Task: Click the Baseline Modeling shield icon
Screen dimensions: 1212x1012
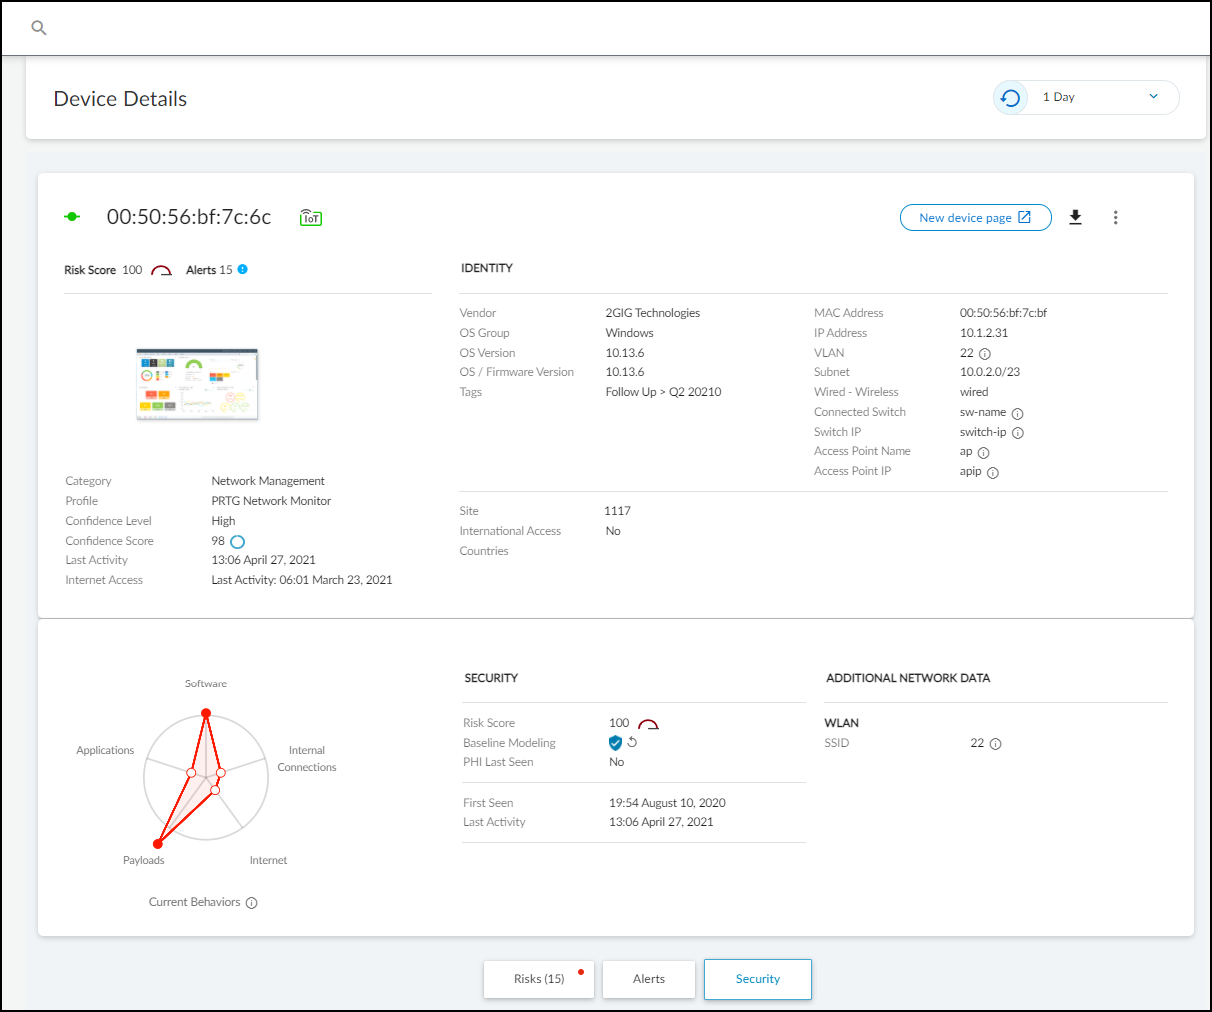Action: [x=616, y=743]
